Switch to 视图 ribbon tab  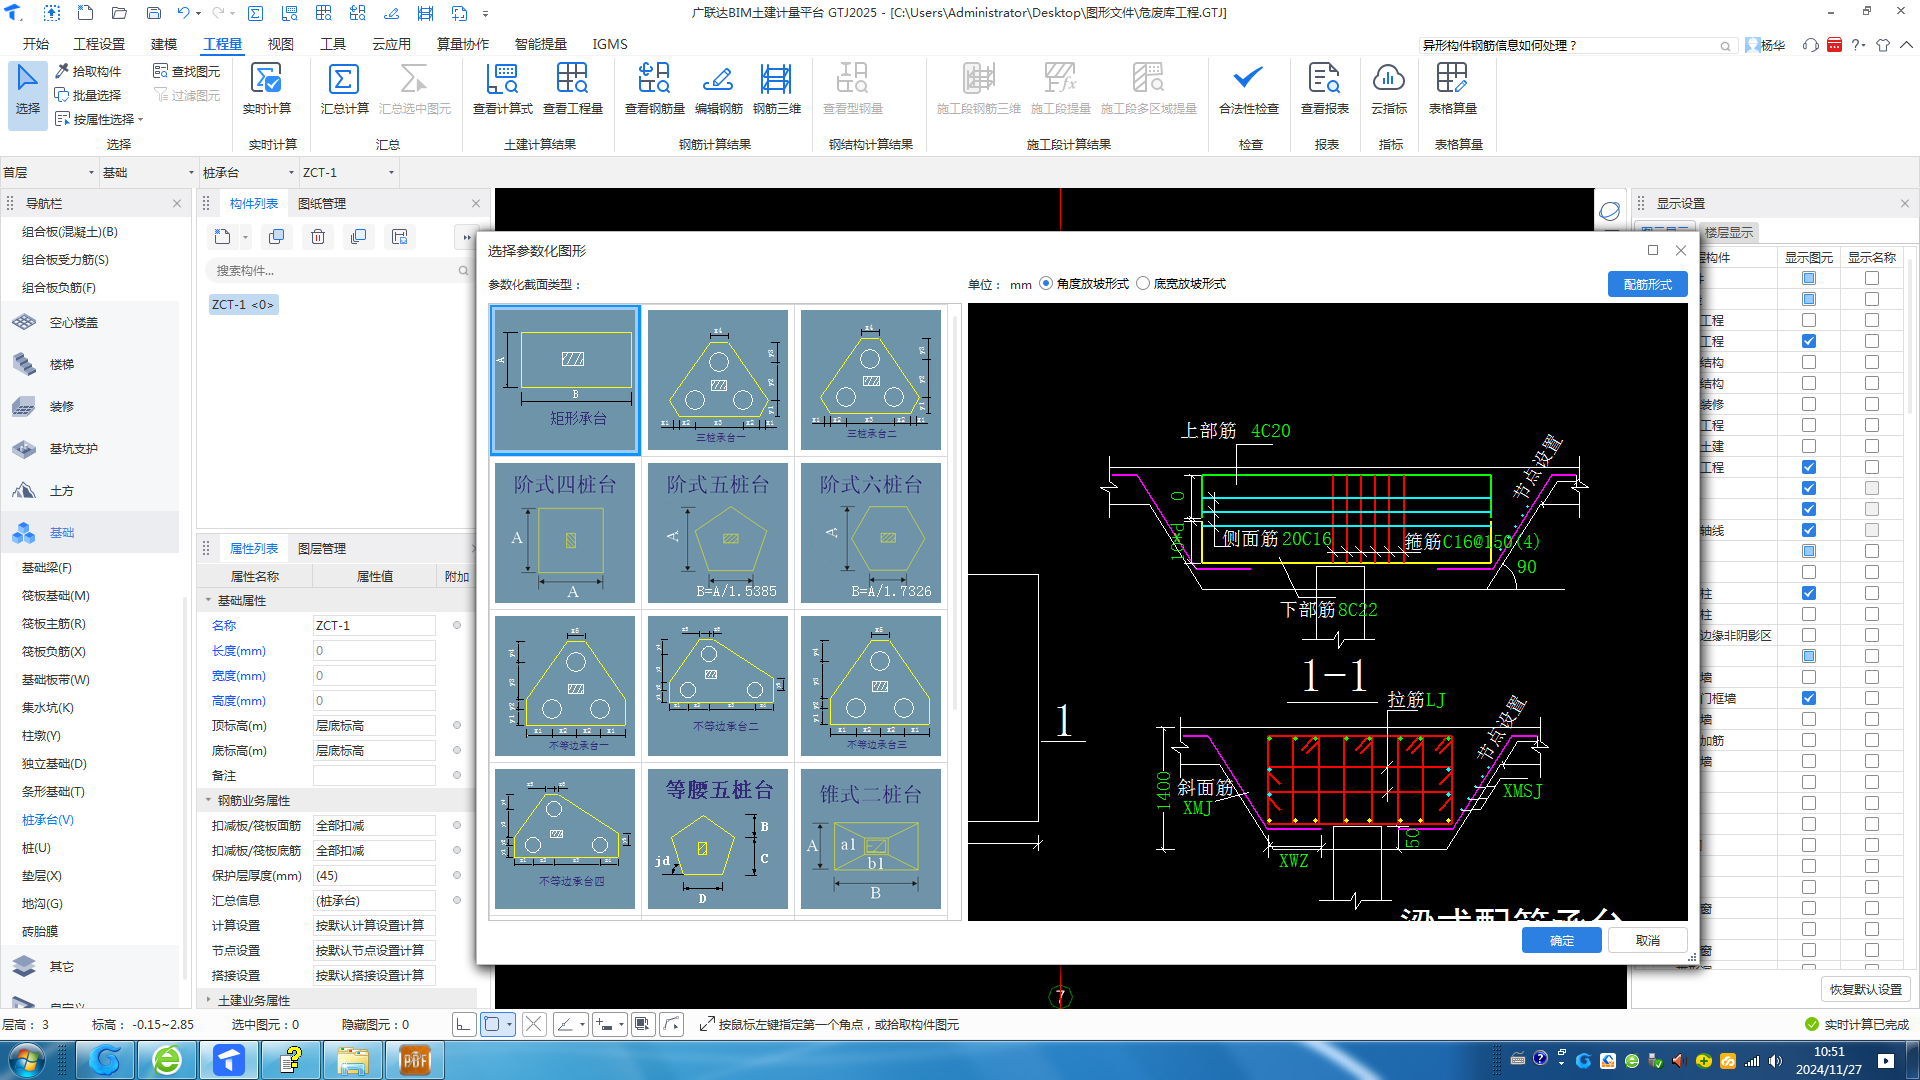tap(281, 44)
